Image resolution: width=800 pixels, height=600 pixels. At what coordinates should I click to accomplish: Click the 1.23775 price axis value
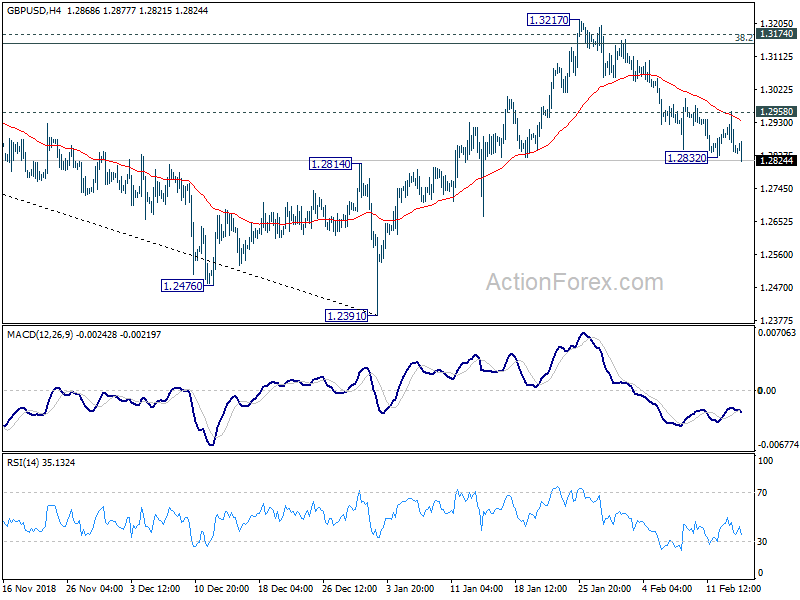777,321
